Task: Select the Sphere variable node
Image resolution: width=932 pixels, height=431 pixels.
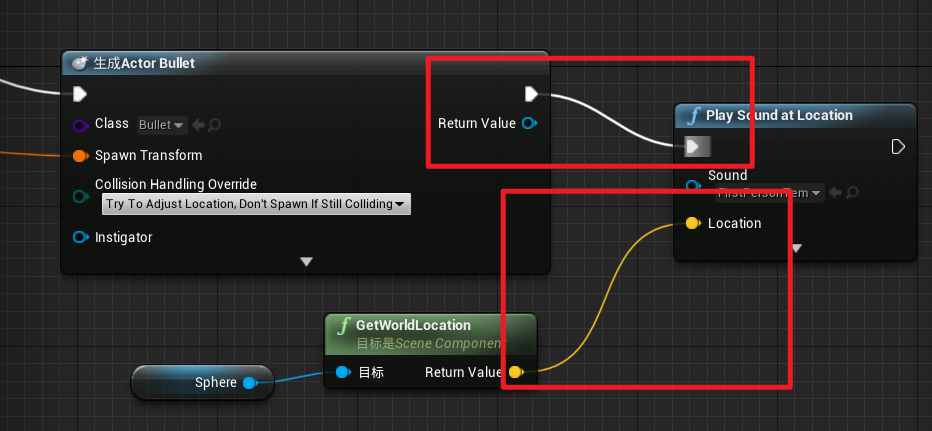Action: tap(202, 382)
